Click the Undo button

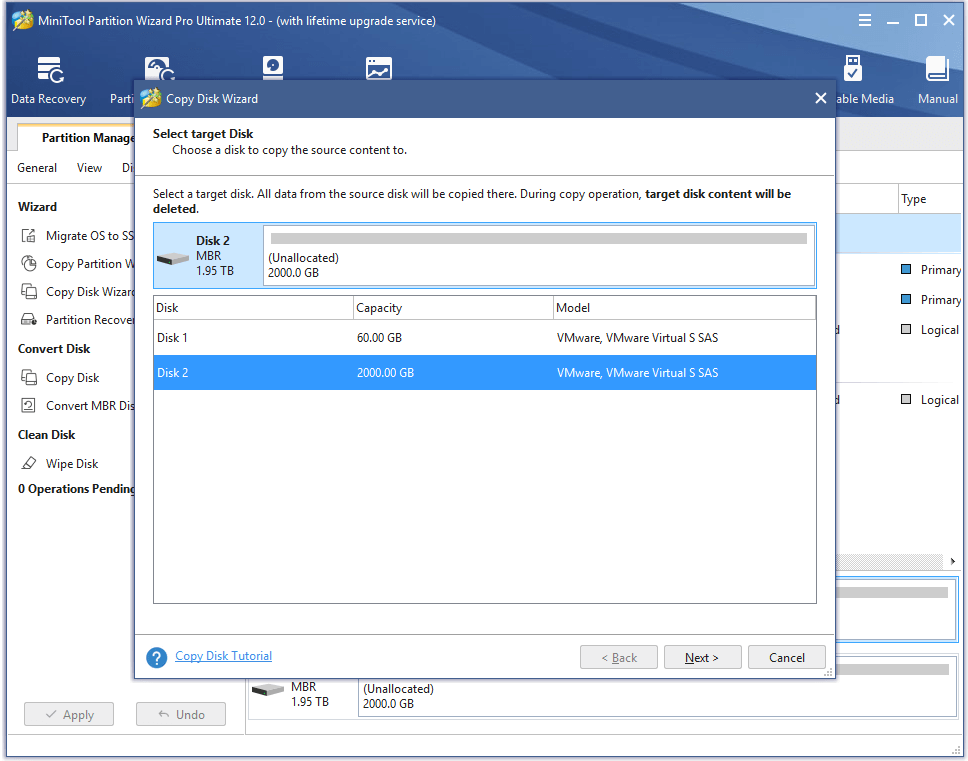(181, 714)
